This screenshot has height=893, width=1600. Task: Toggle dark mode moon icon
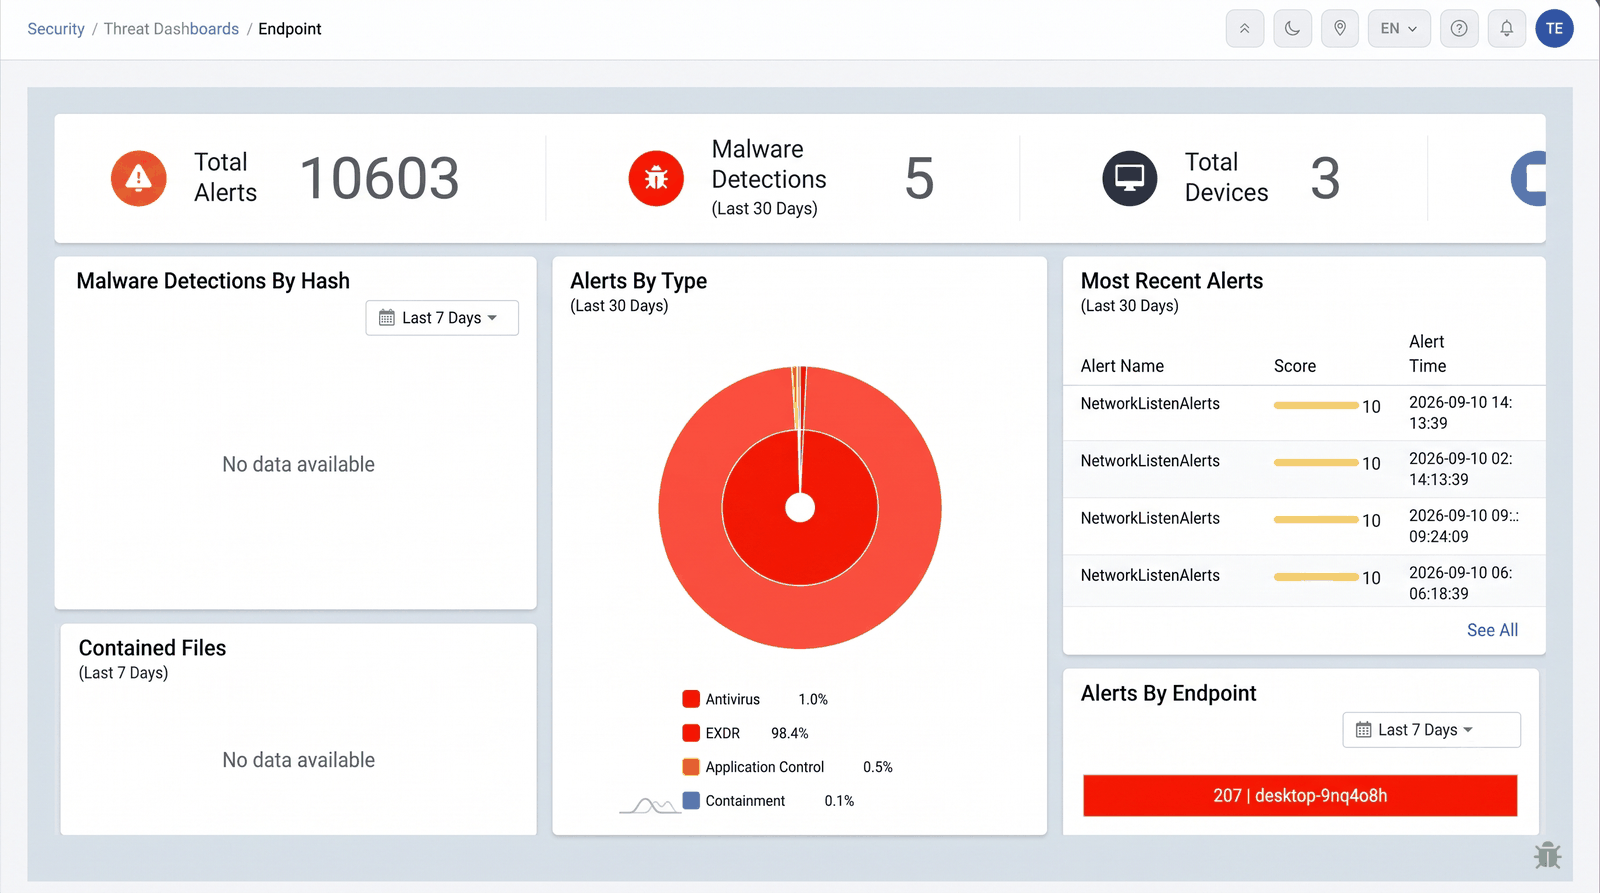1292,29
